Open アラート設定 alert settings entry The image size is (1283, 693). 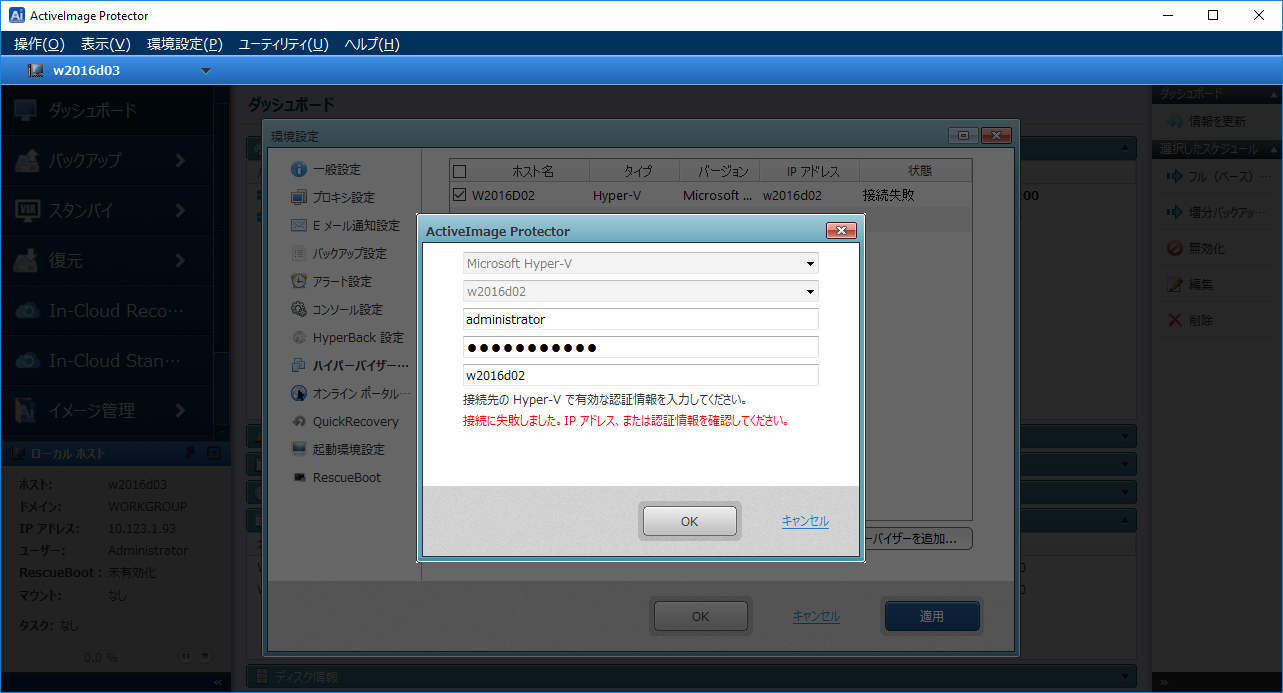[x=331, y=281]
